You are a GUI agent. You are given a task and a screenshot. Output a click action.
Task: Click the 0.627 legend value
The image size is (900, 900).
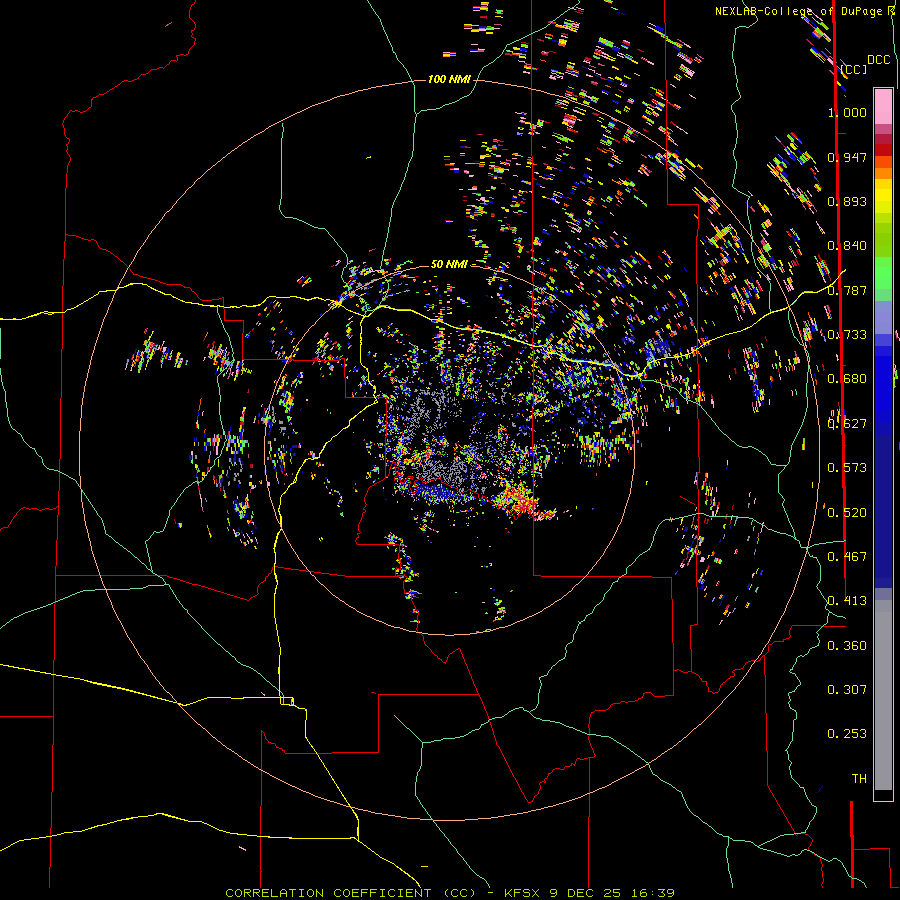coord(847,423)
